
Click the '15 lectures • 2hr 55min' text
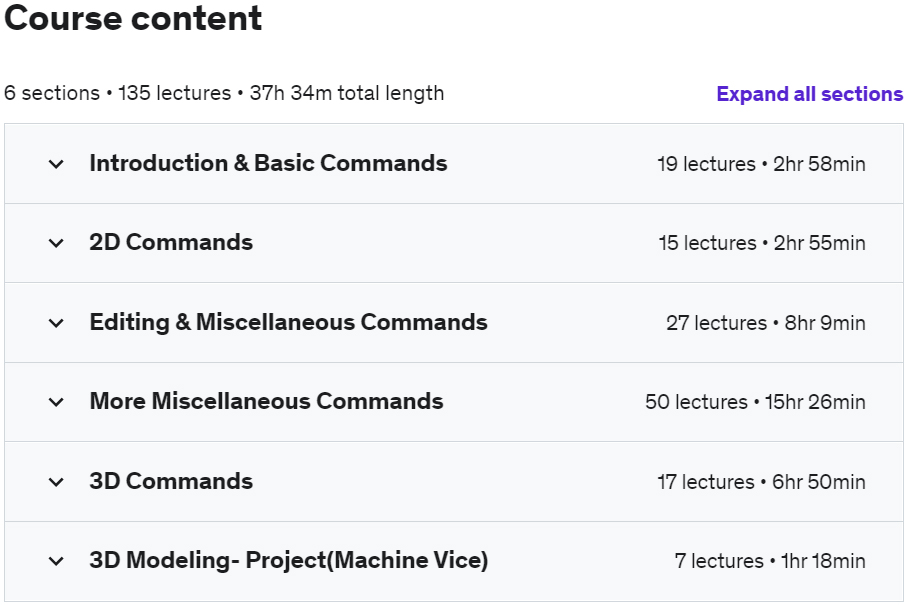click(762, 243)
